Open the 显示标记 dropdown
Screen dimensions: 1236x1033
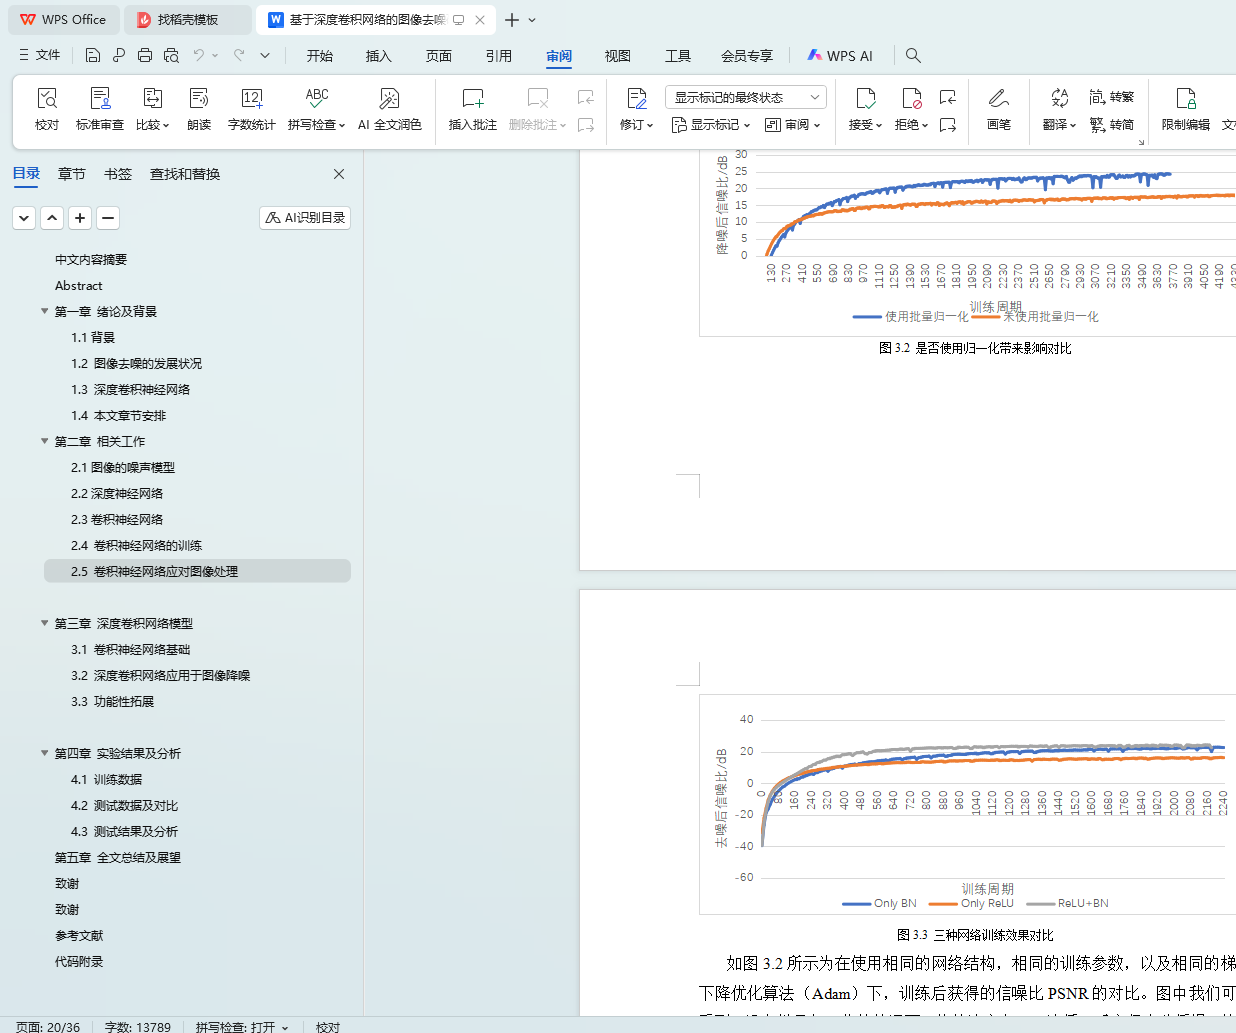(711, 125)
